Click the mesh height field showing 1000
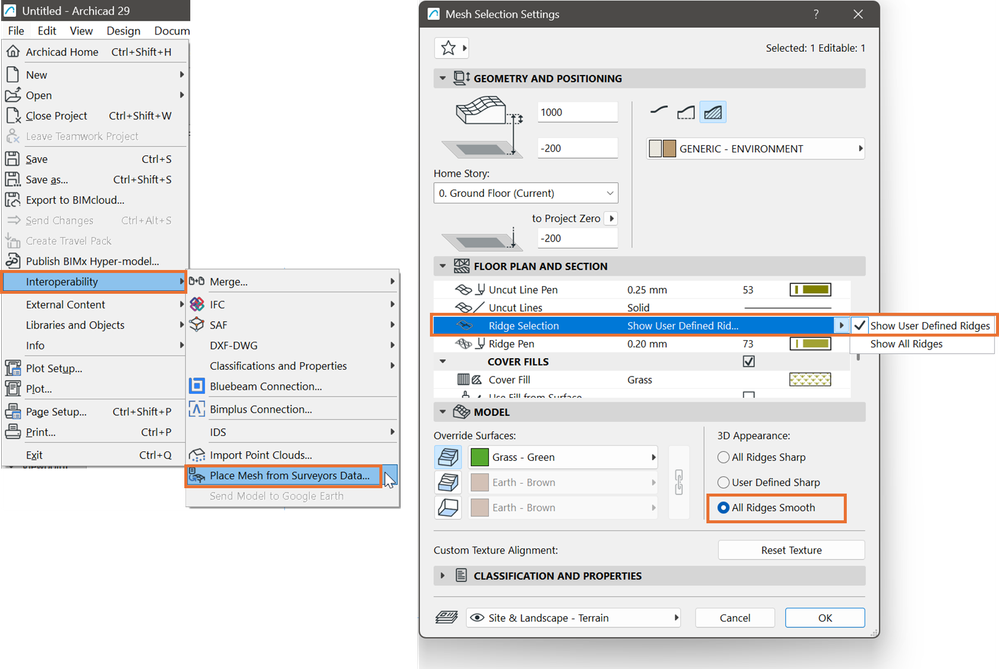The width and height of the screenshot is (999, 669). point(577,112)
